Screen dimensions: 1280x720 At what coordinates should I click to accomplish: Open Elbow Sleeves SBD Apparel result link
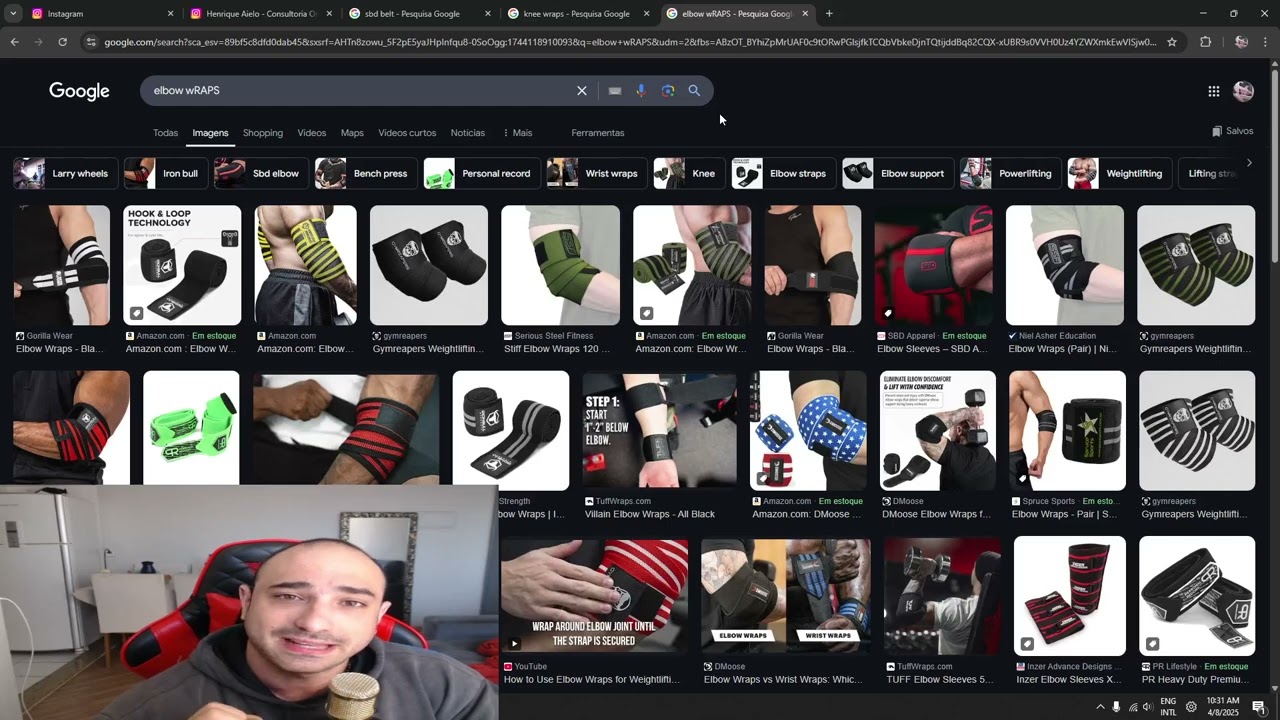click(932, 349)
